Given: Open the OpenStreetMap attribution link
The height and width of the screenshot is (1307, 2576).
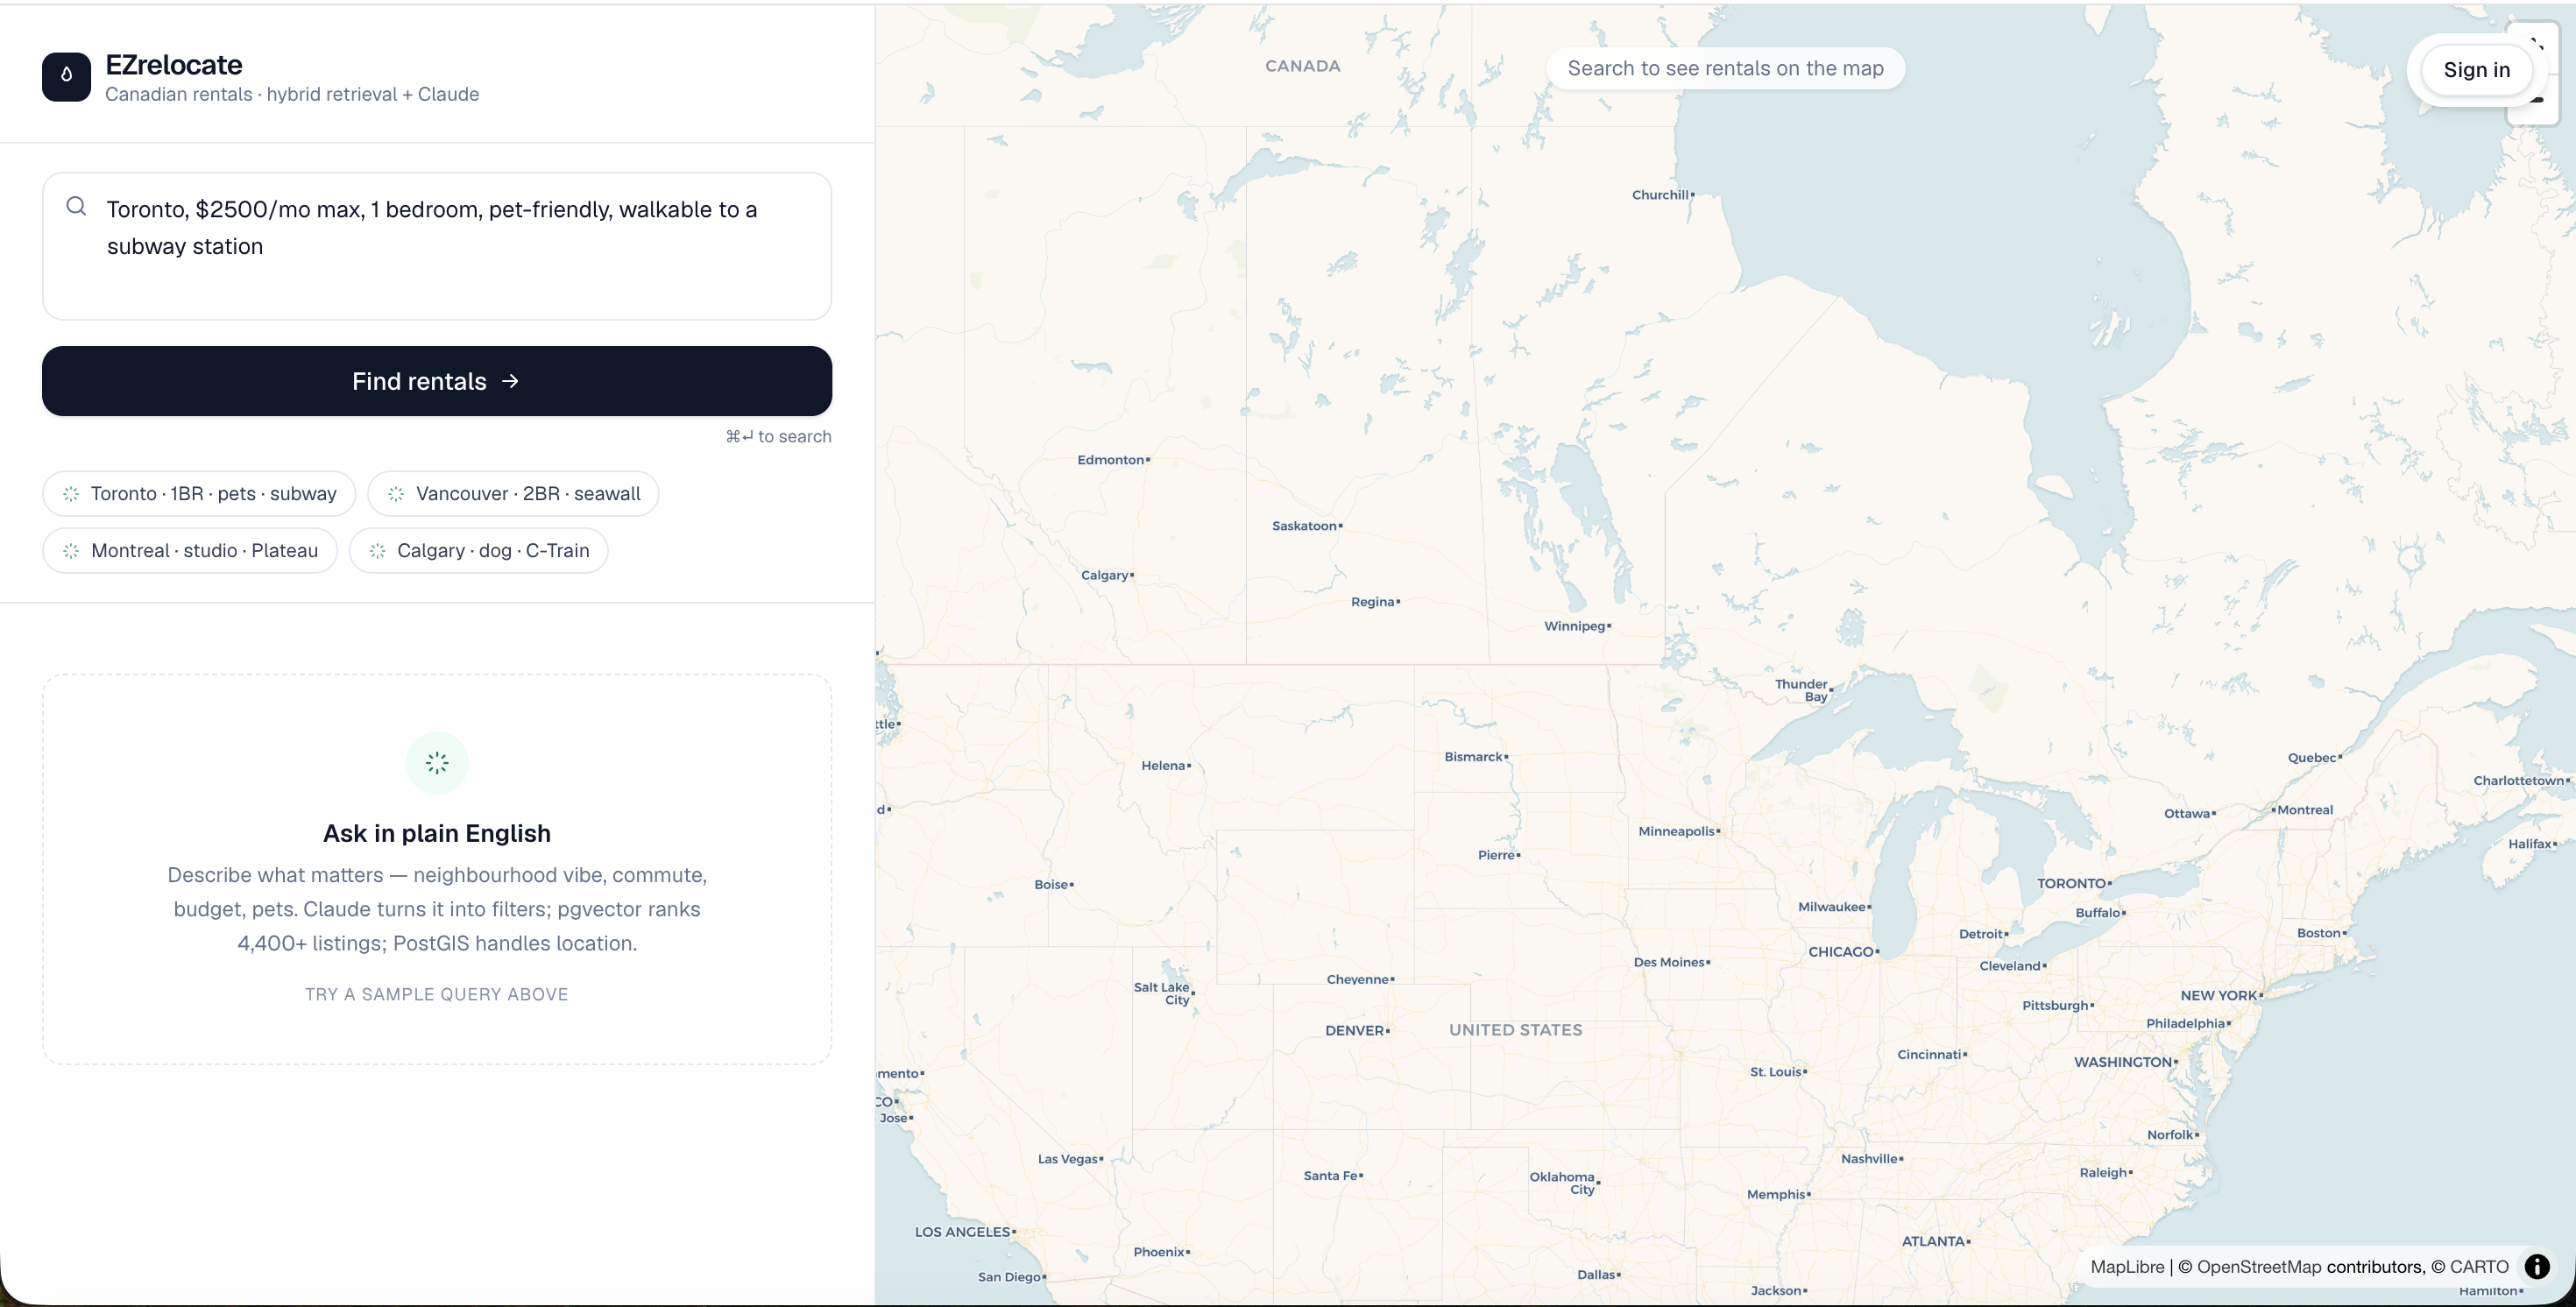Looking at the screenshot, I should [x=2259, y=1267].
